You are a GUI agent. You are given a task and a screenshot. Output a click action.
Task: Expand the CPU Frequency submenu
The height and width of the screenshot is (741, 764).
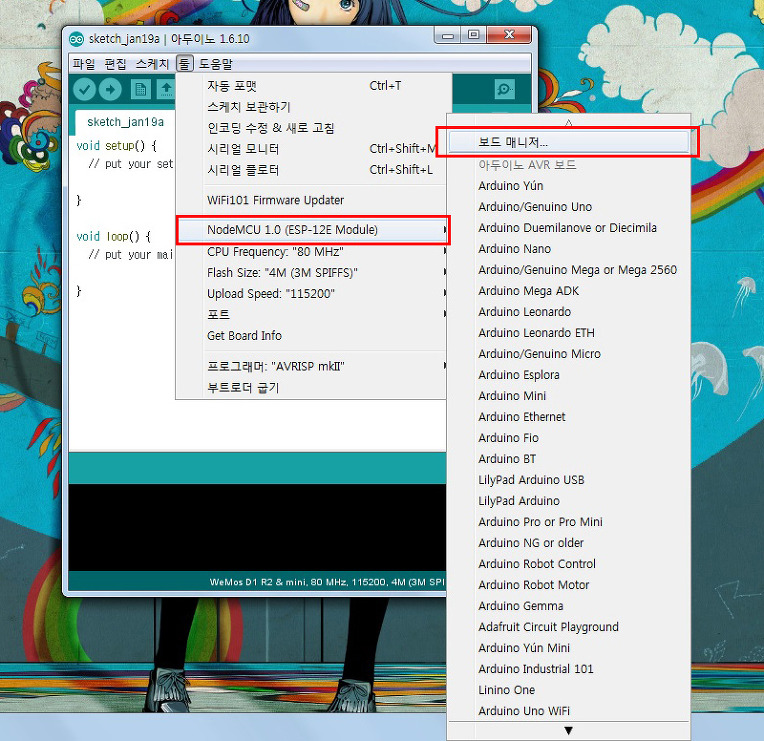(x=311, y=252)
